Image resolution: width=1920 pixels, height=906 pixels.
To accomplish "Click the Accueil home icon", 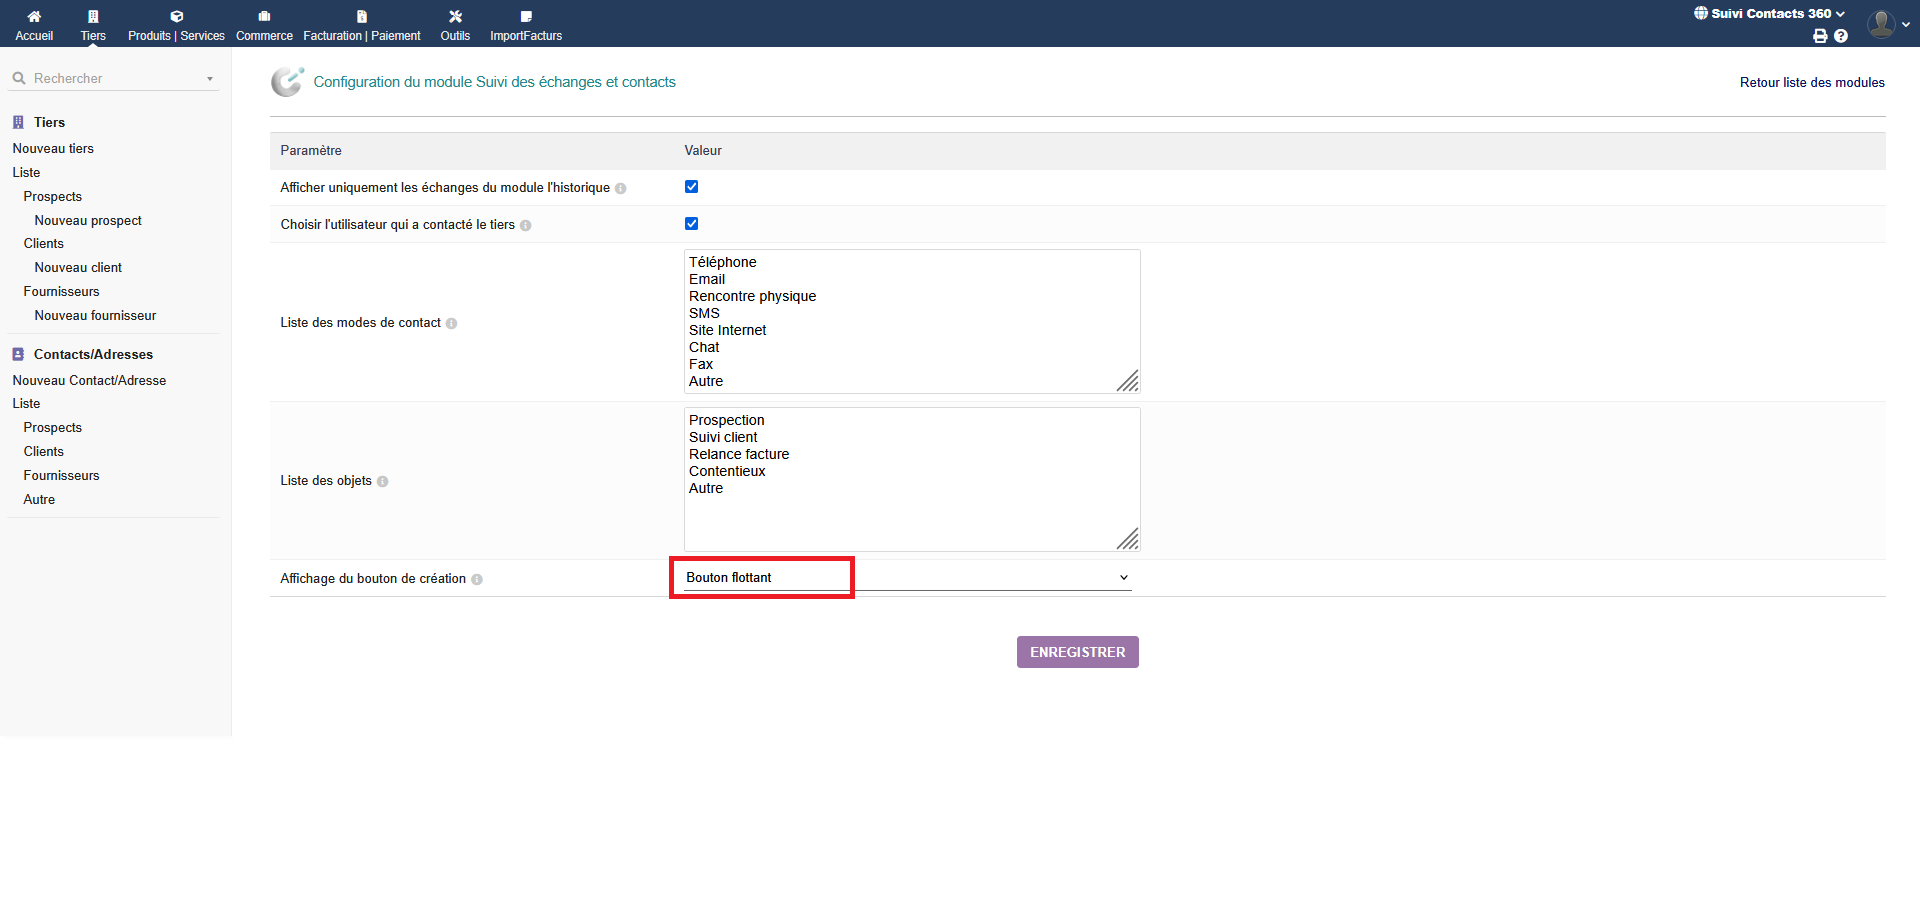I will [x=34, y=16].
